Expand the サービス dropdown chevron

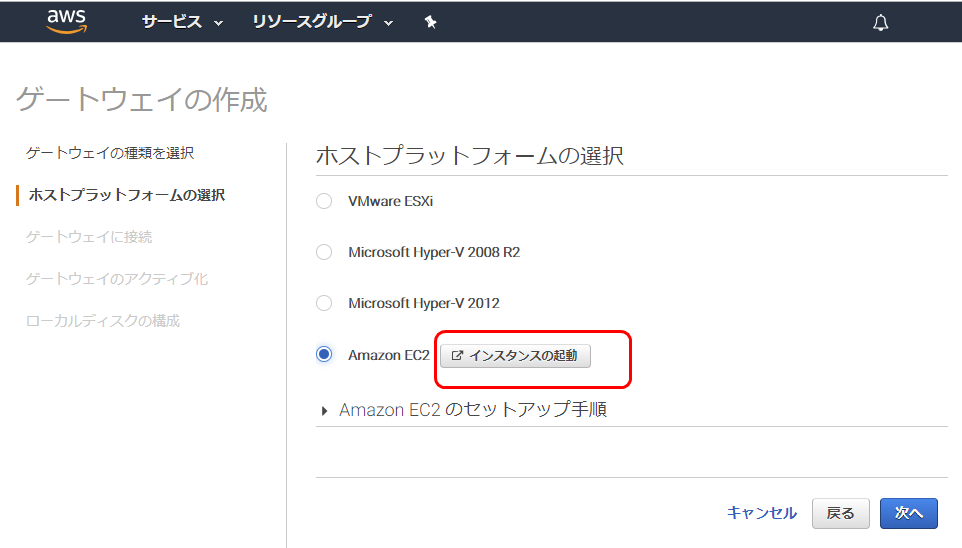(x=218, y=23)
